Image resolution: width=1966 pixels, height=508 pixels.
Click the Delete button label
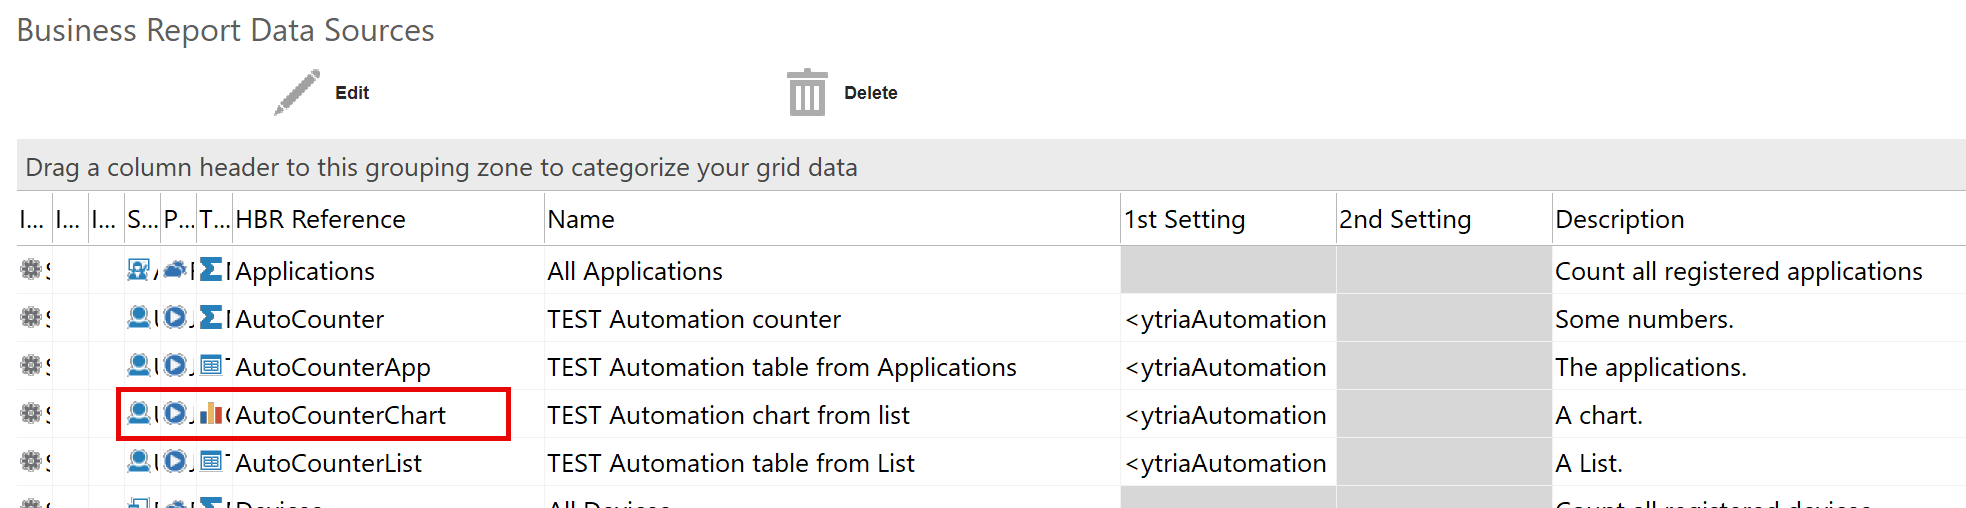[870, 93]
